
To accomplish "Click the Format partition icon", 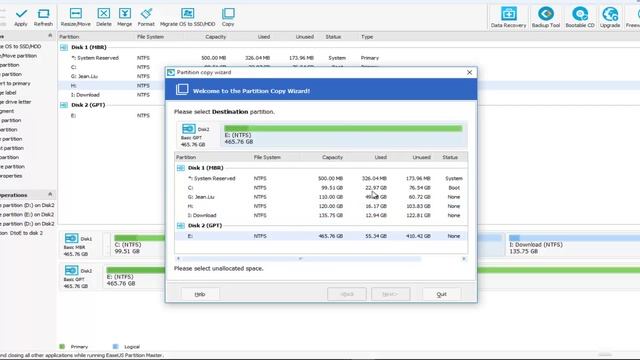I will 146,18.
